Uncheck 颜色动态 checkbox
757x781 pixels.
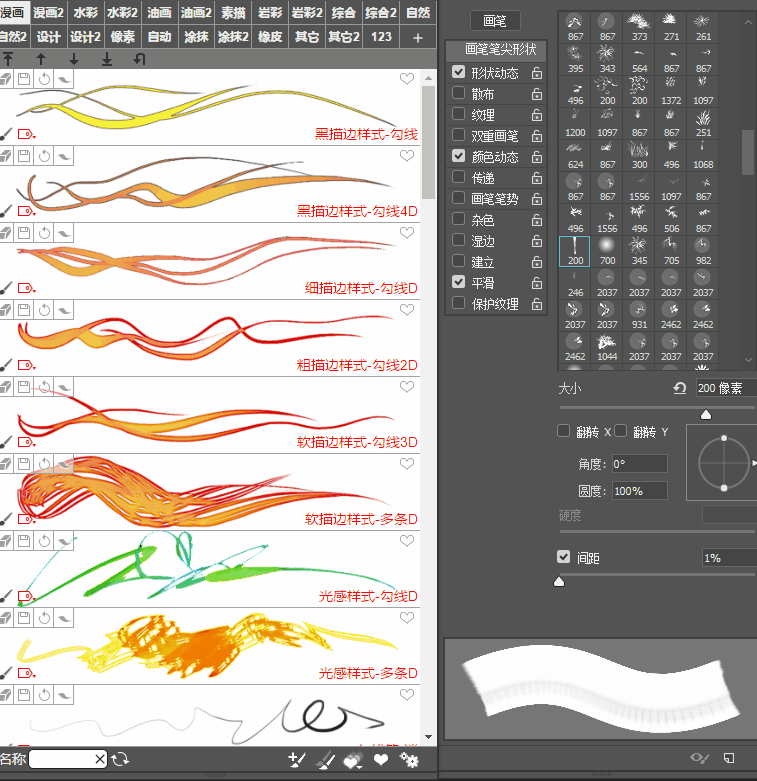(458, 156)
